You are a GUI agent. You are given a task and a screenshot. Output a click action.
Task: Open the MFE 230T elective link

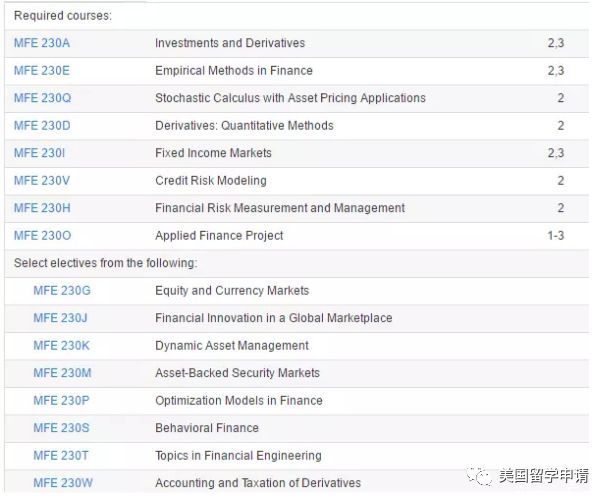pos(61,456)
